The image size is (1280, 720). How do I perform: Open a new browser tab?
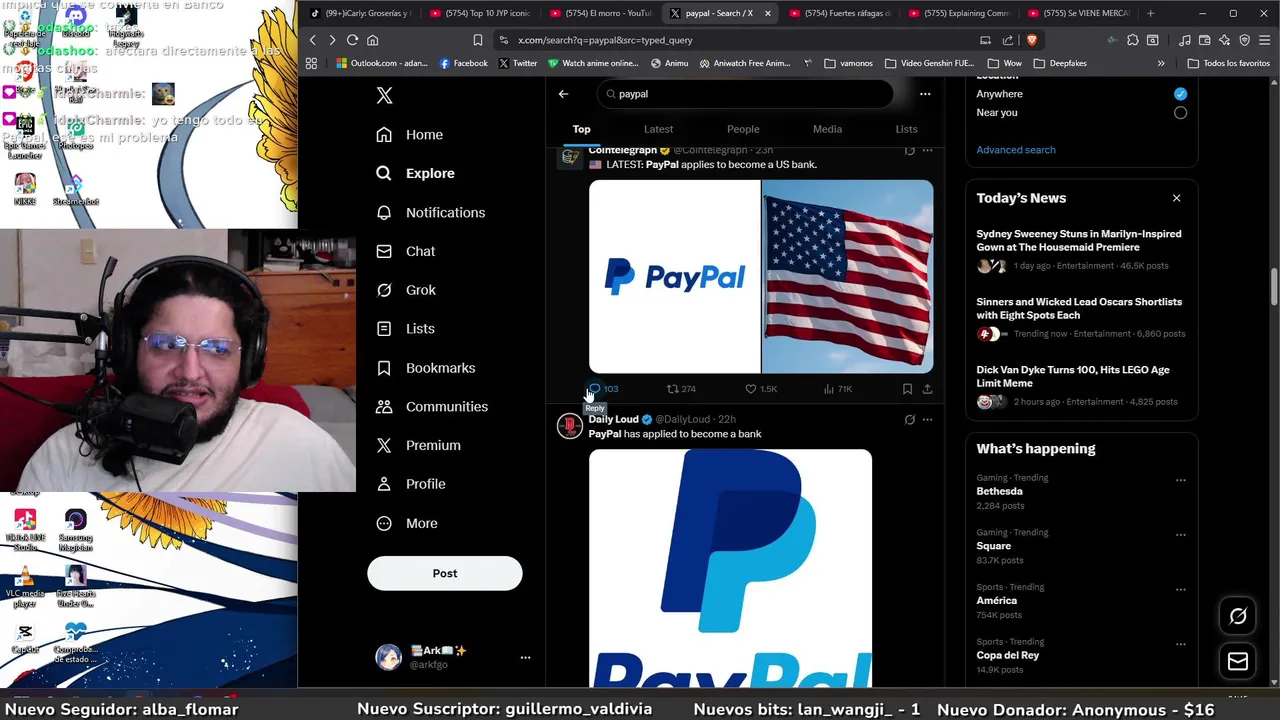[1150, 13]
